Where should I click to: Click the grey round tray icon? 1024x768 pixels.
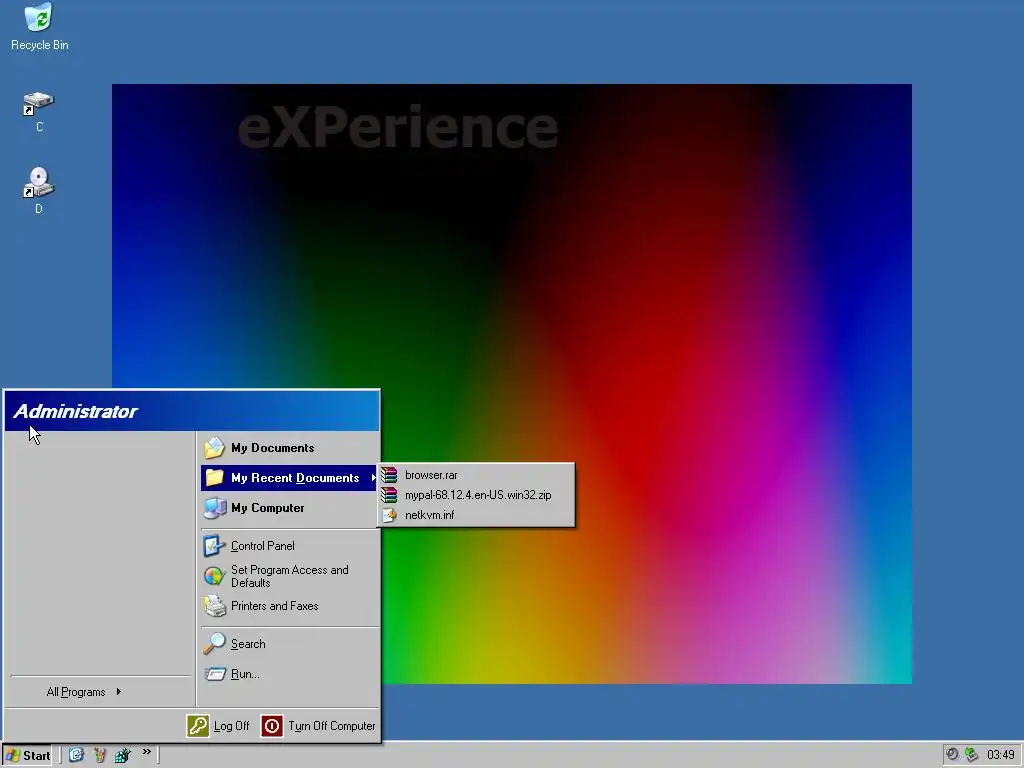point(952,754)
